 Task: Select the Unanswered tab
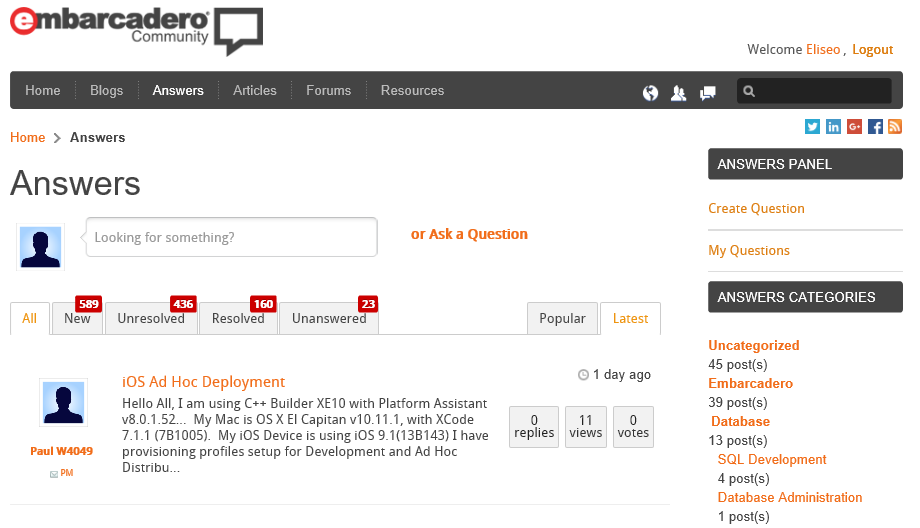coord(329,319)
